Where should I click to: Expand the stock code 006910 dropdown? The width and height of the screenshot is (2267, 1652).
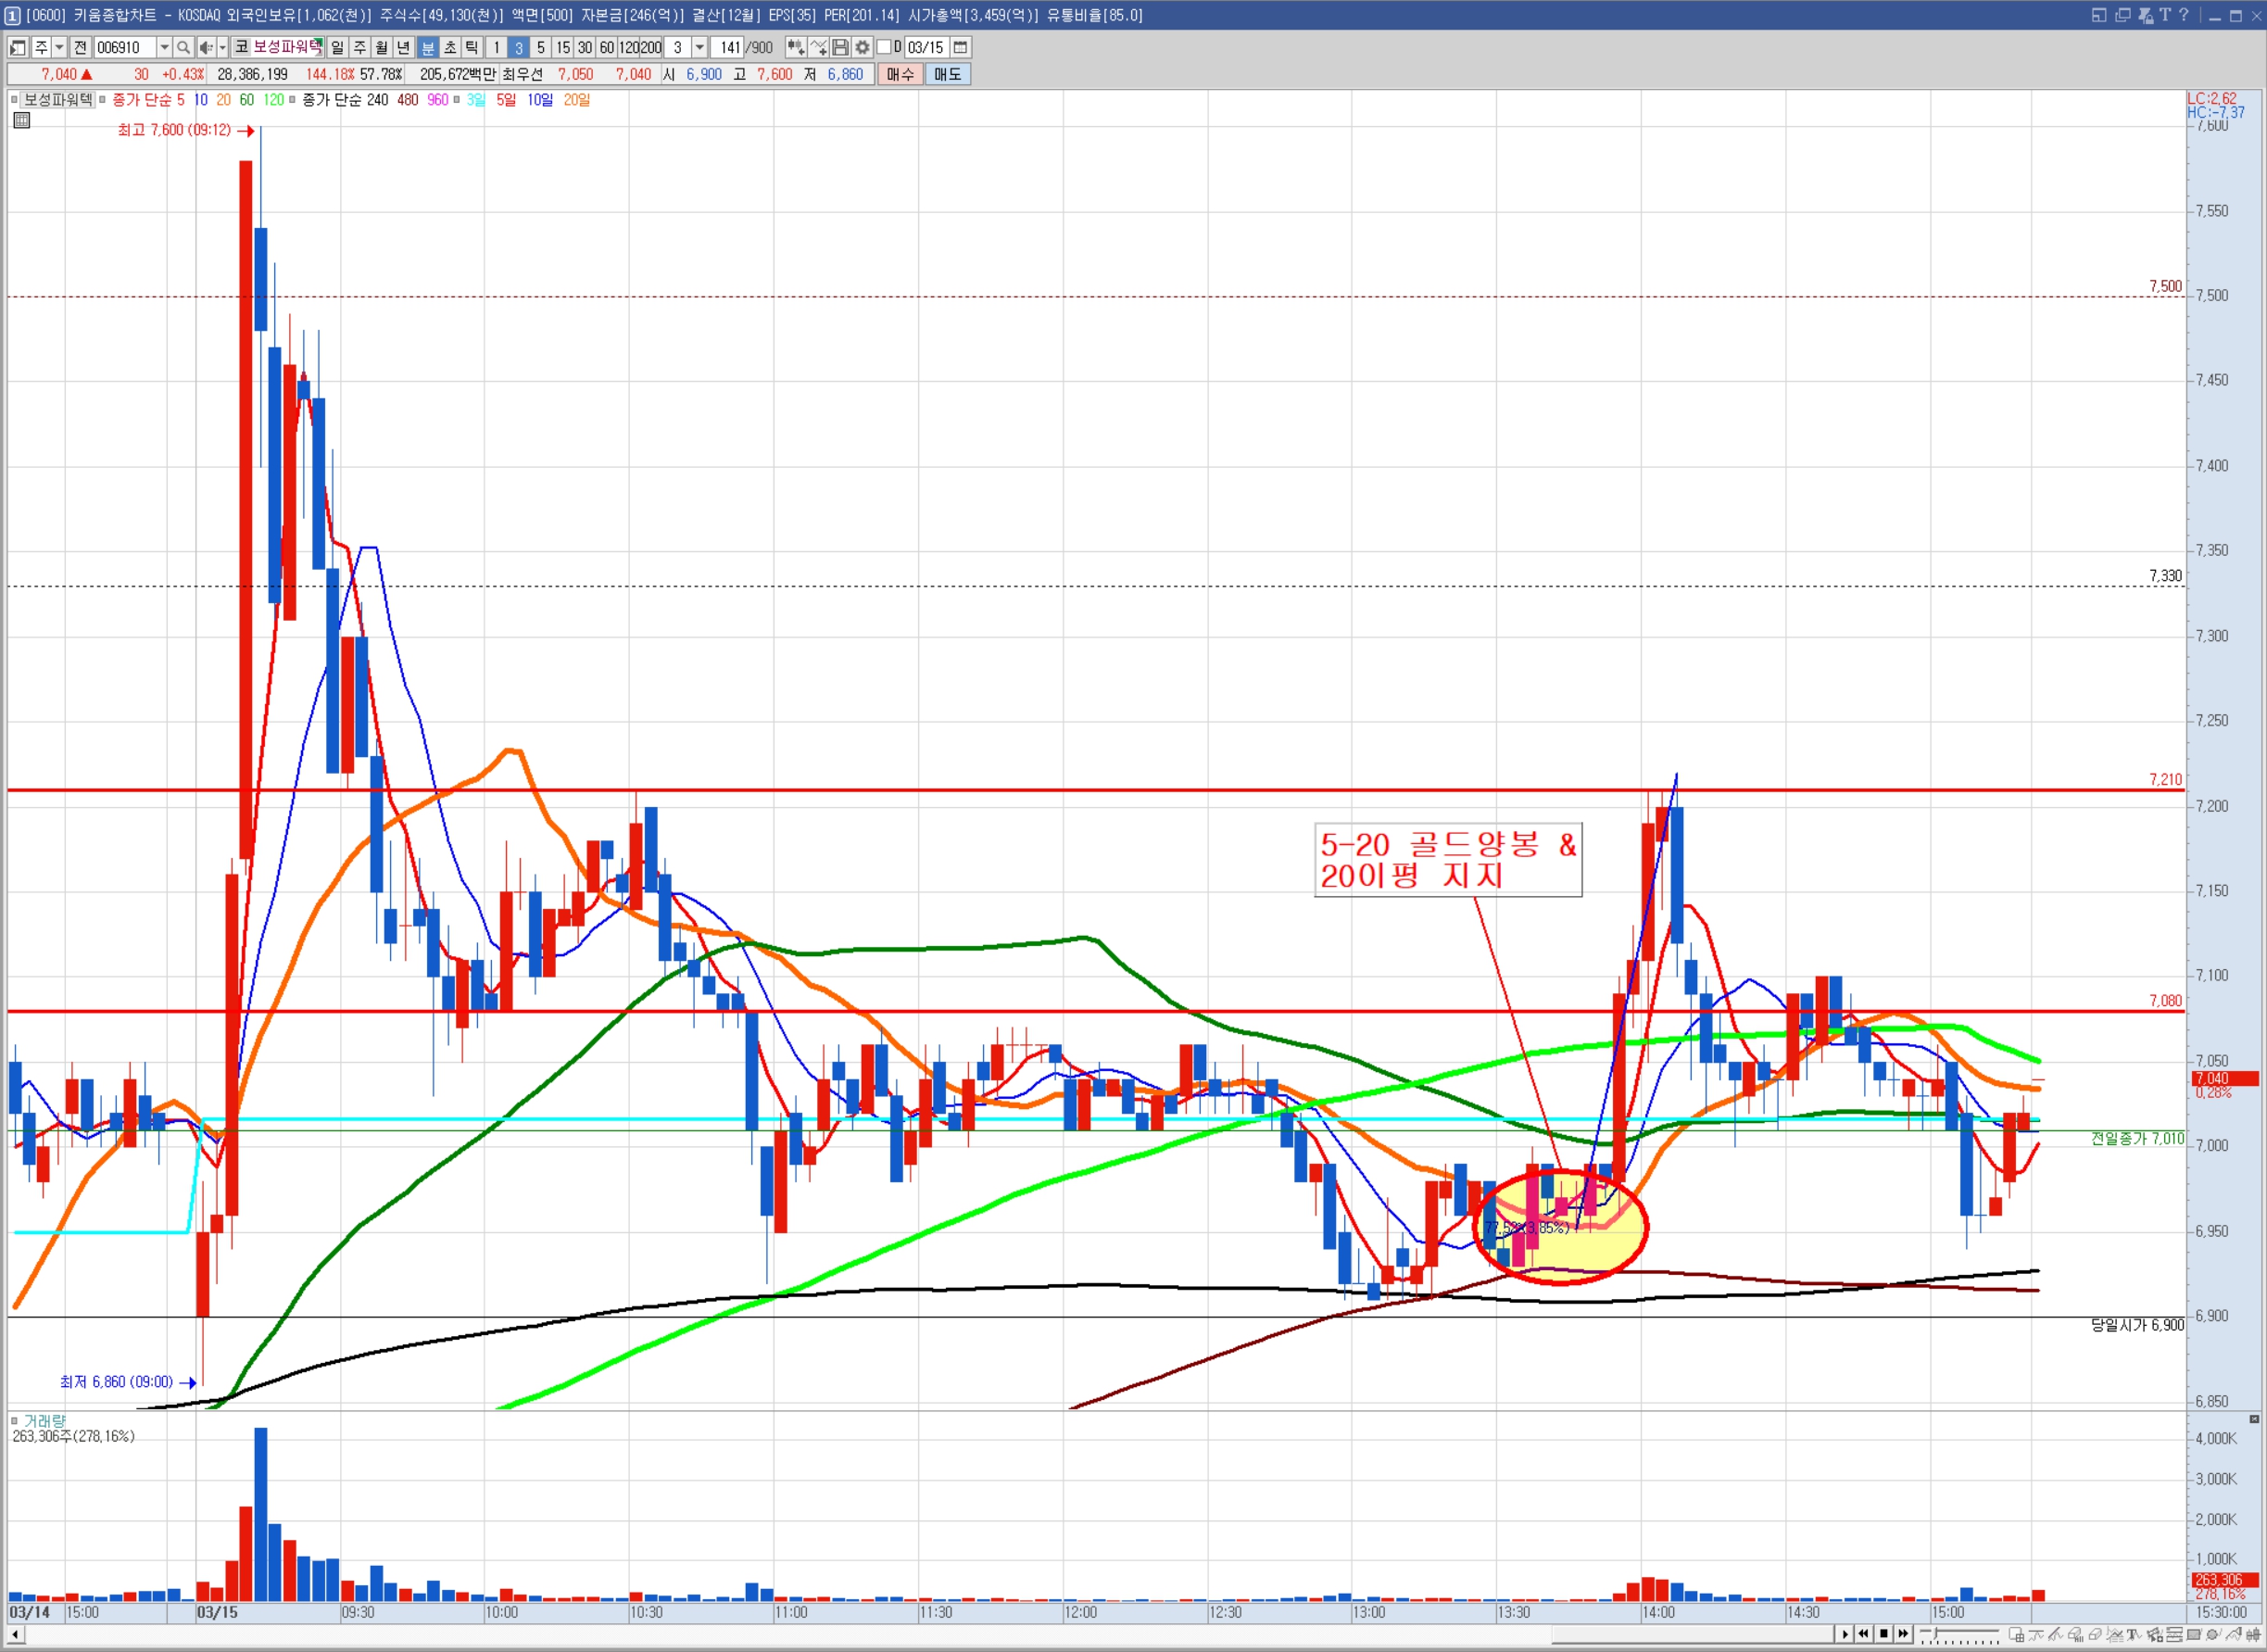(x=164, y=47)
